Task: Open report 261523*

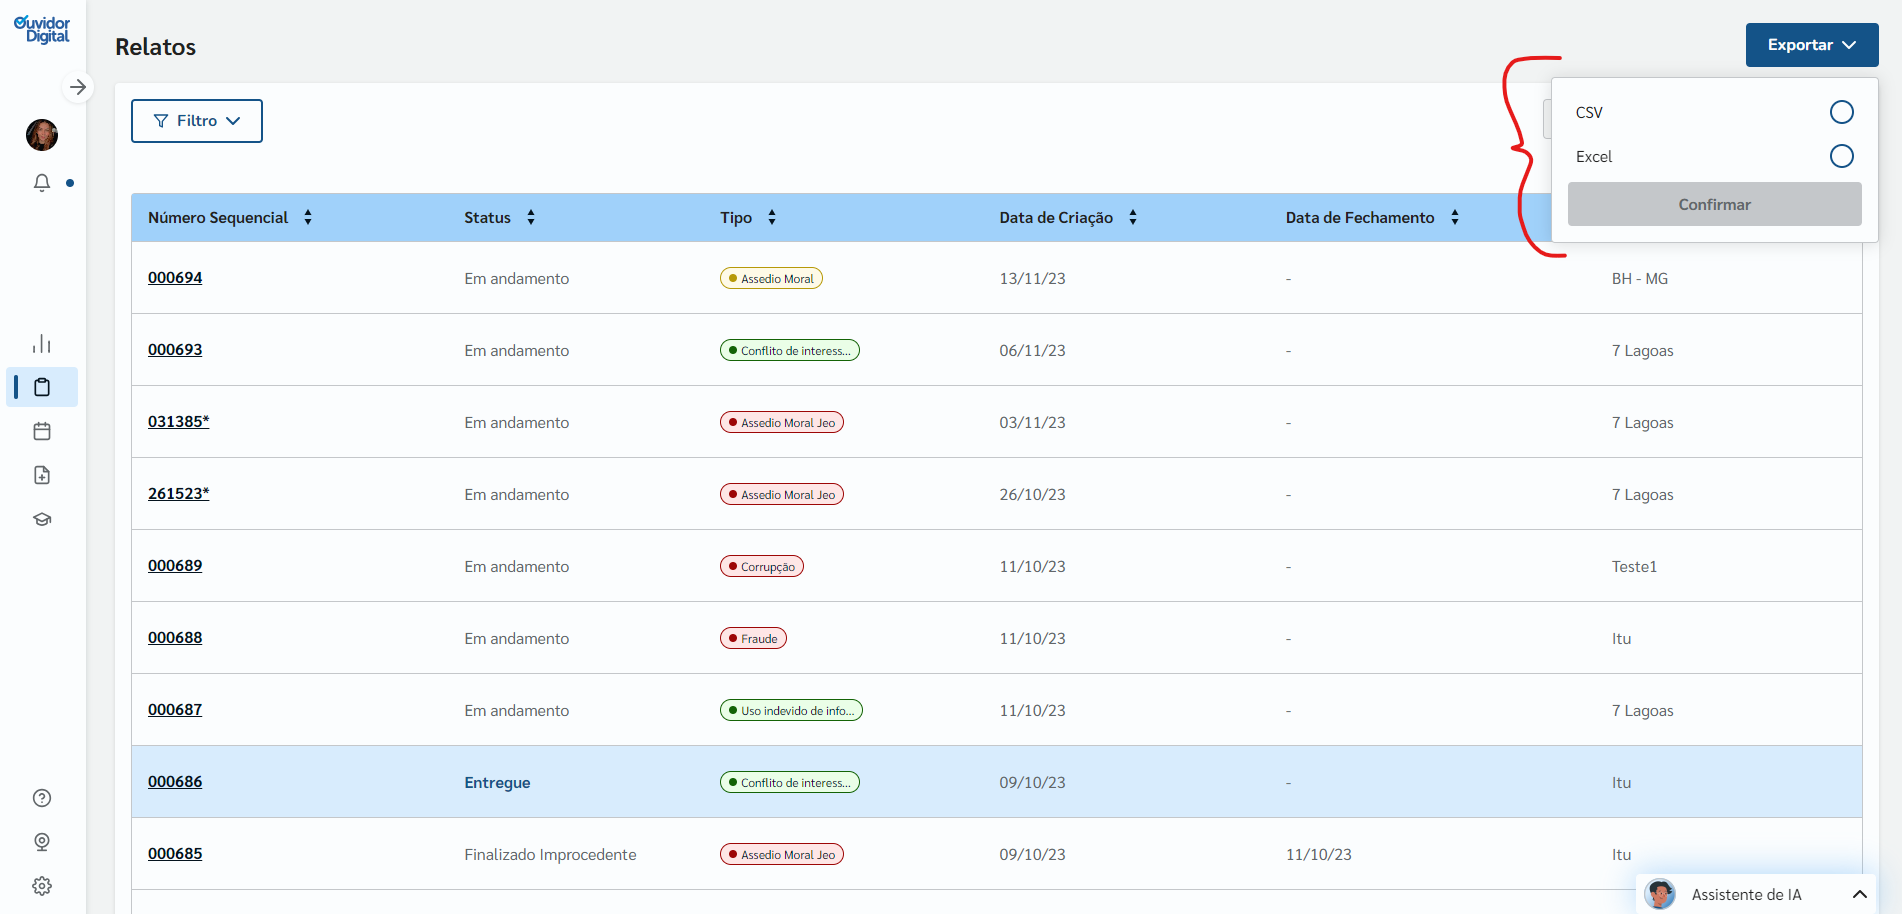Action: (x=179, y=494)
